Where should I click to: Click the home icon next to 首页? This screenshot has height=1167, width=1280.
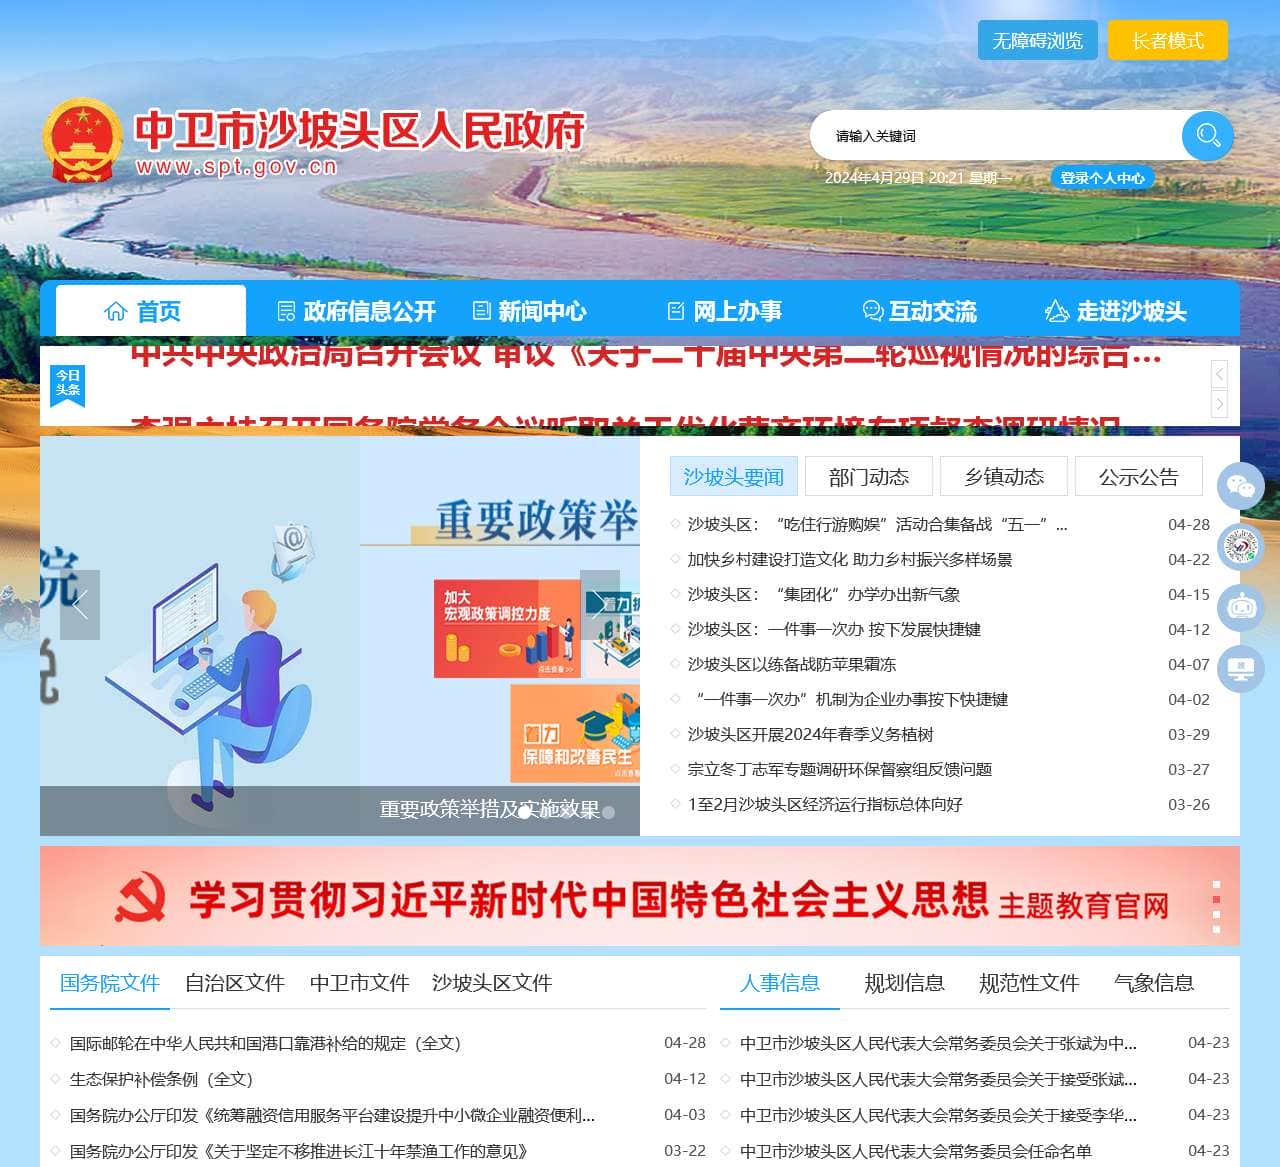pyautogui.click(x=114, y=311)
